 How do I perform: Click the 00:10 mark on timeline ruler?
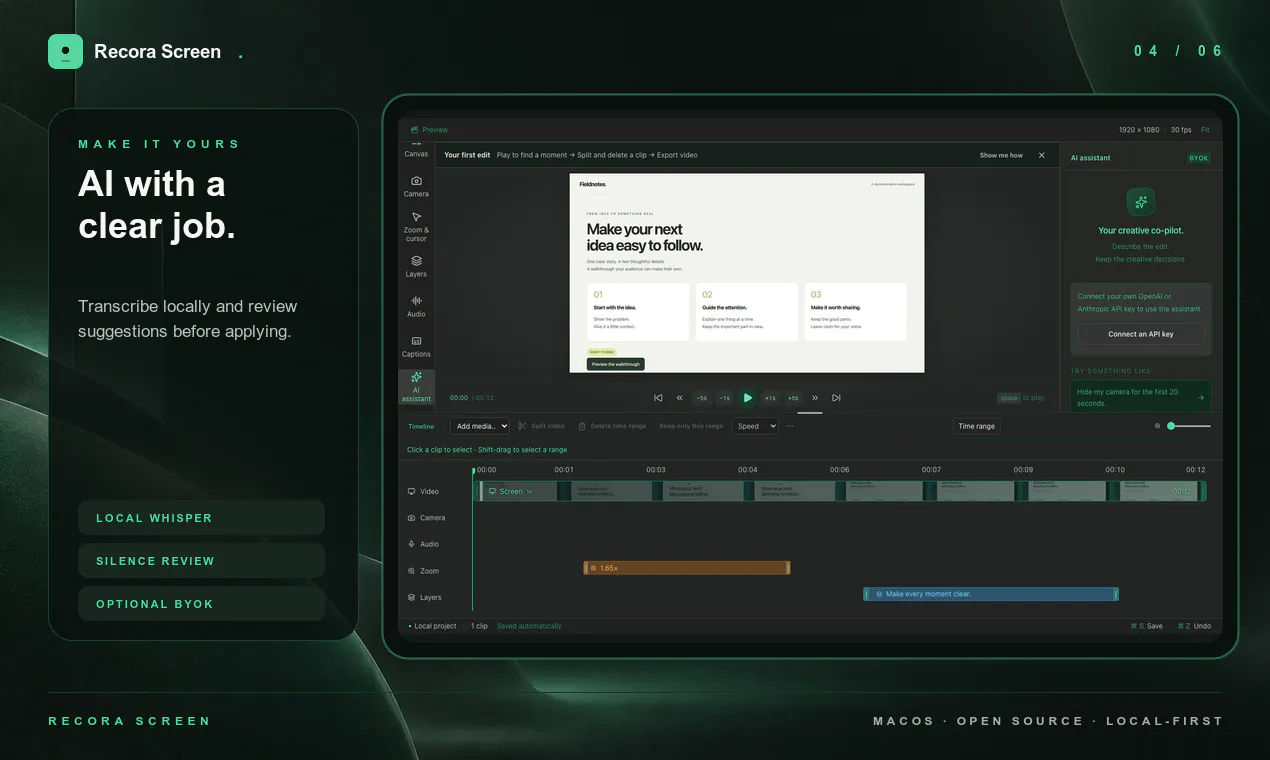(1115, 469)
